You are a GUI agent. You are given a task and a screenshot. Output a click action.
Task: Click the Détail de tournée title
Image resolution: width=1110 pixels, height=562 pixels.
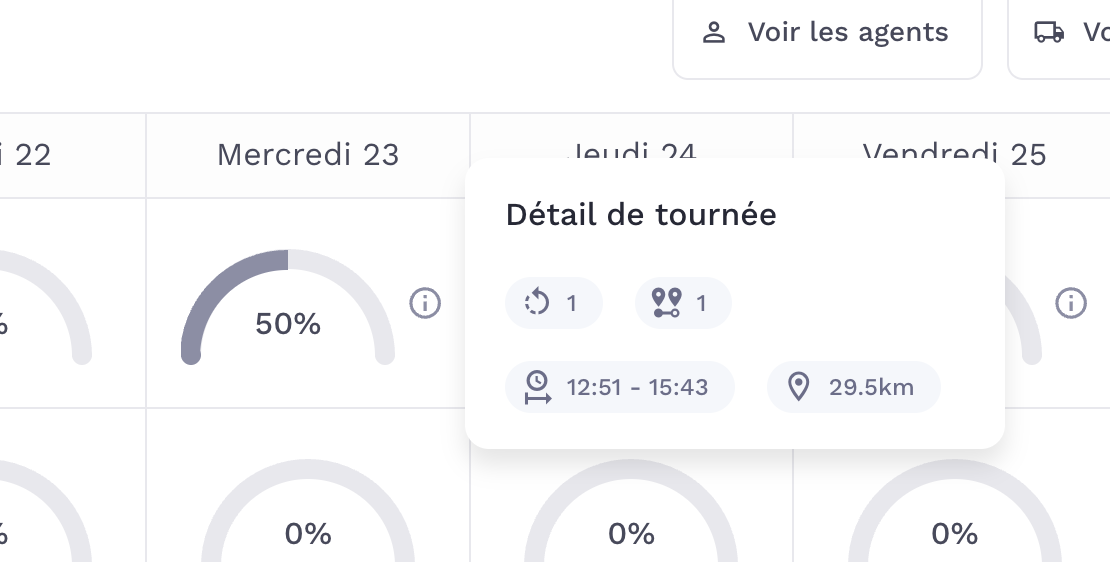(x=641, y=215)
